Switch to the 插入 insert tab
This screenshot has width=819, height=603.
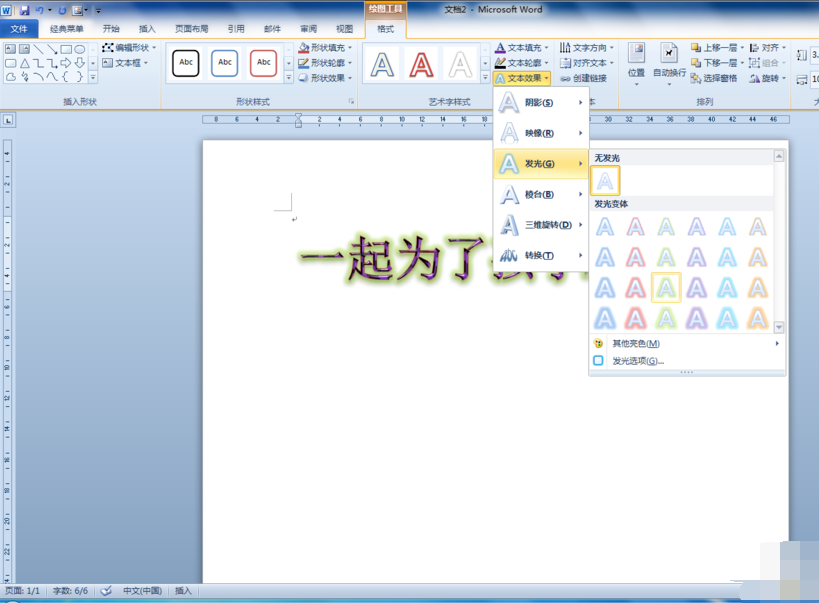coord(147,29)
